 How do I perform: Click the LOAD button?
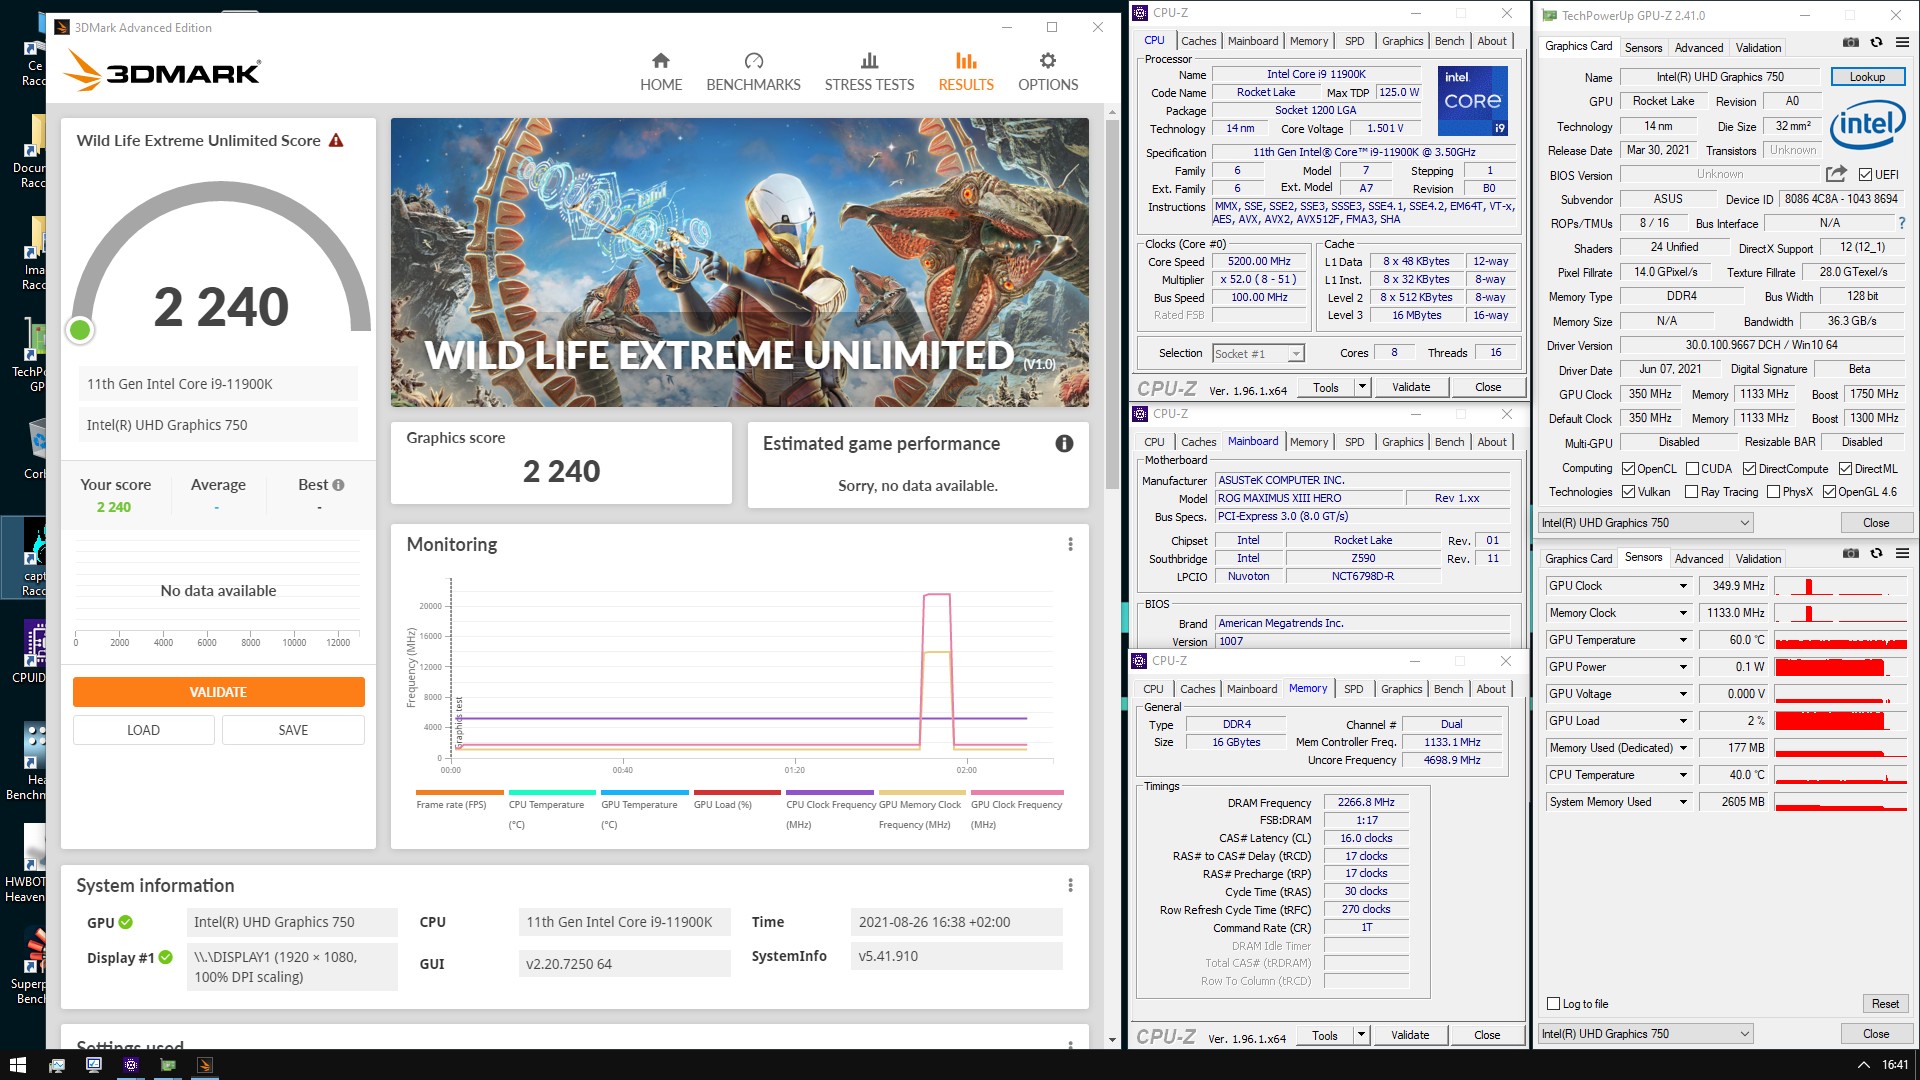pos(143,730)
